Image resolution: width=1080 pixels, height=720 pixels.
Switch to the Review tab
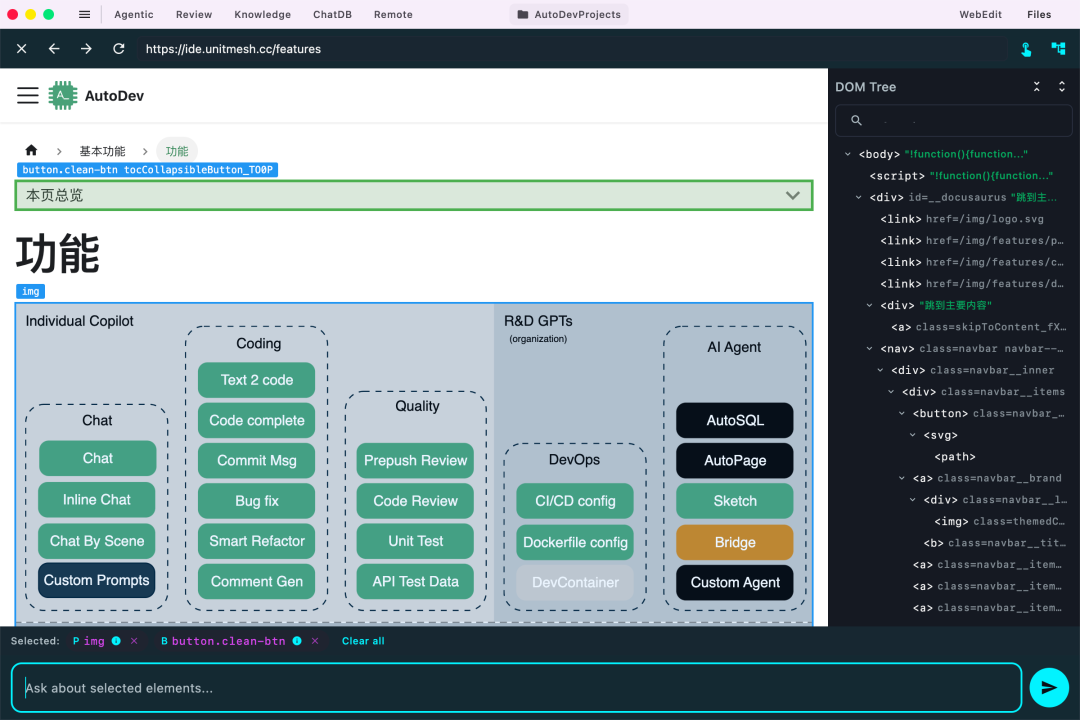194,14
